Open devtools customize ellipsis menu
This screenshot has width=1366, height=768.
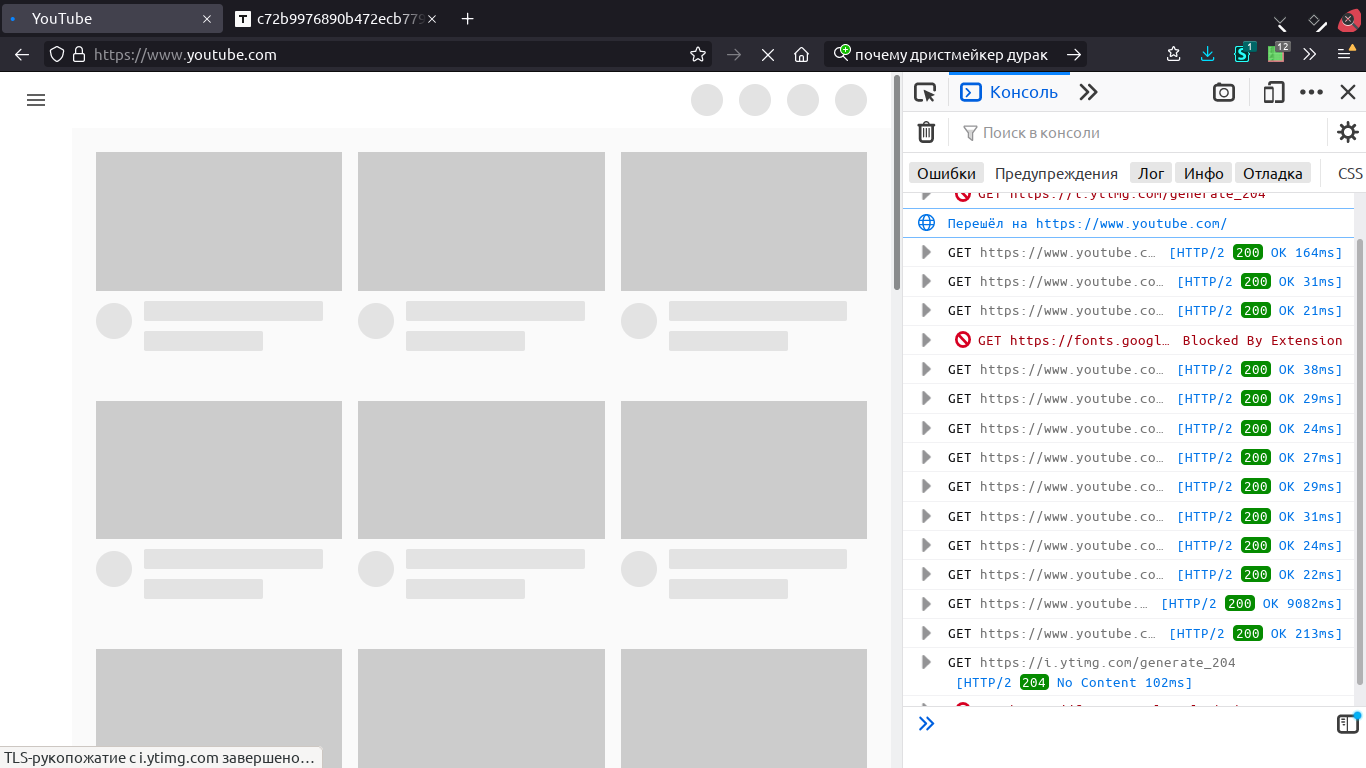coord(1311,93)
